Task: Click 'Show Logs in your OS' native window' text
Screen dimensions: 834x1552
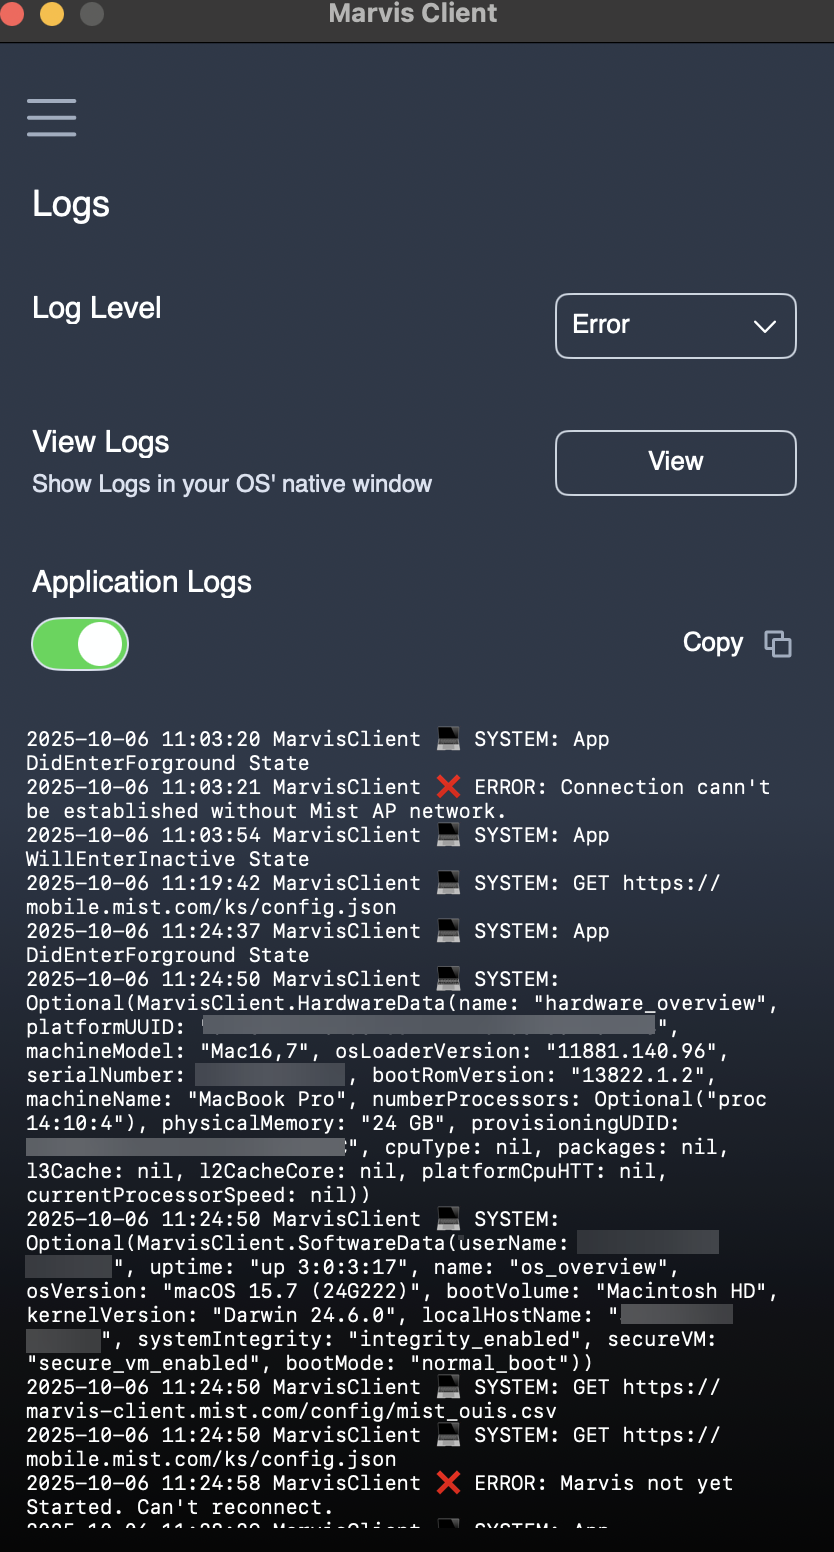Action: click(x=232, y=484)
